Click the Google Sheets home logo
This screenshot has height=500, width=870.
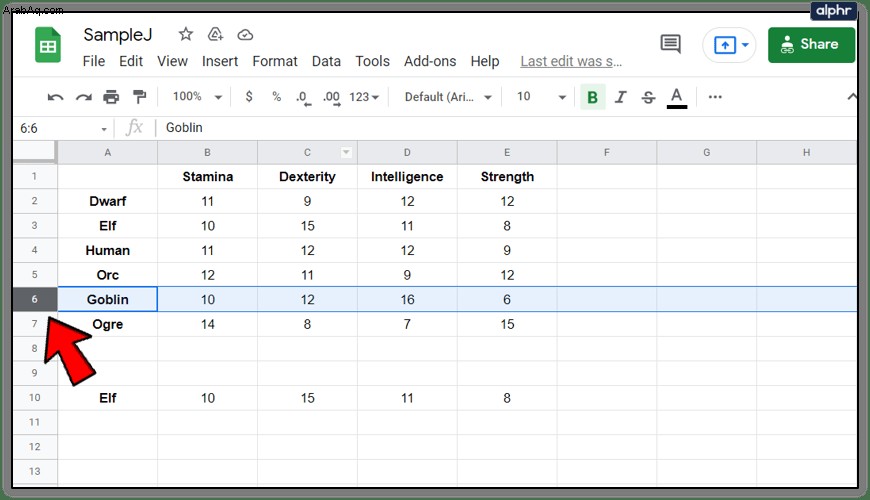coord(48,45)
